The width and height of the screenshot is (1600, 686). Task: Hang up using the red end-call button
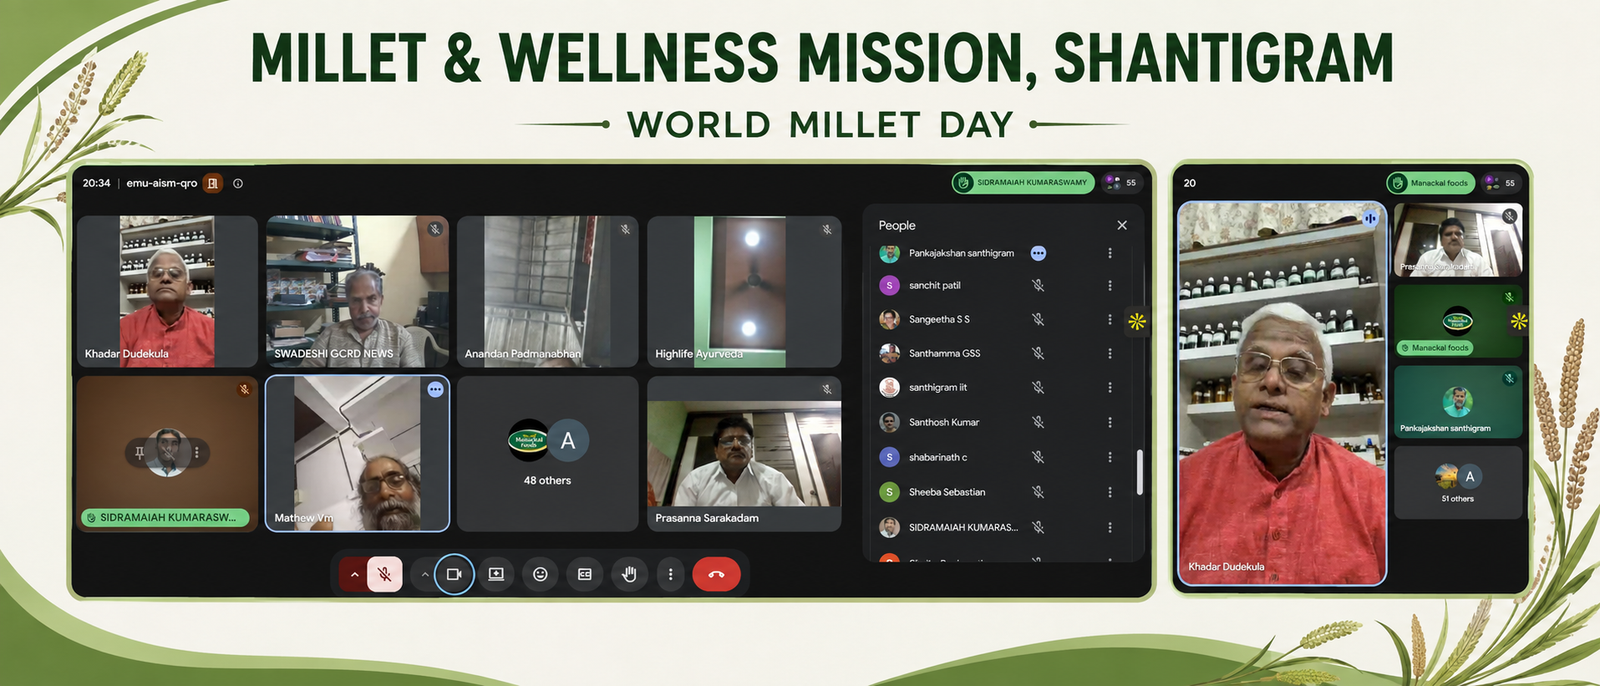(x=716, y=574)
